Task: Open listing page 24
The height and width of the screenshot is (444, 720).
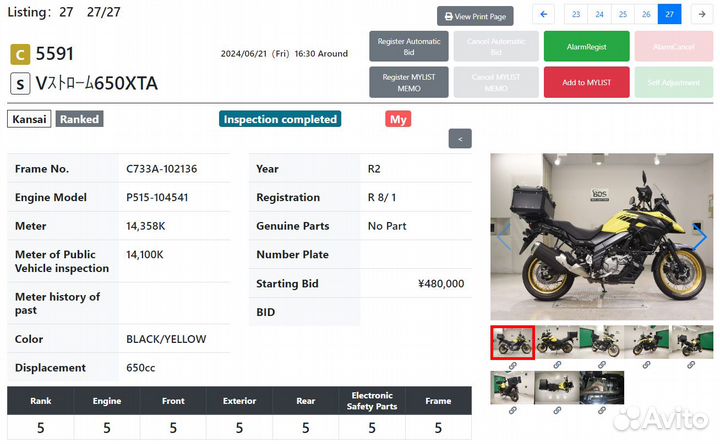Action: pyautogui.click(x=599, y=14)
